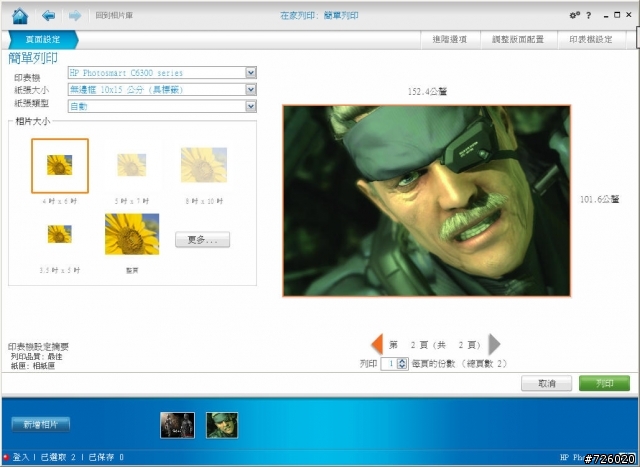Click the green 列印 button
The width and height of the screenshot is (640, 467).
(x=604, y=383)
